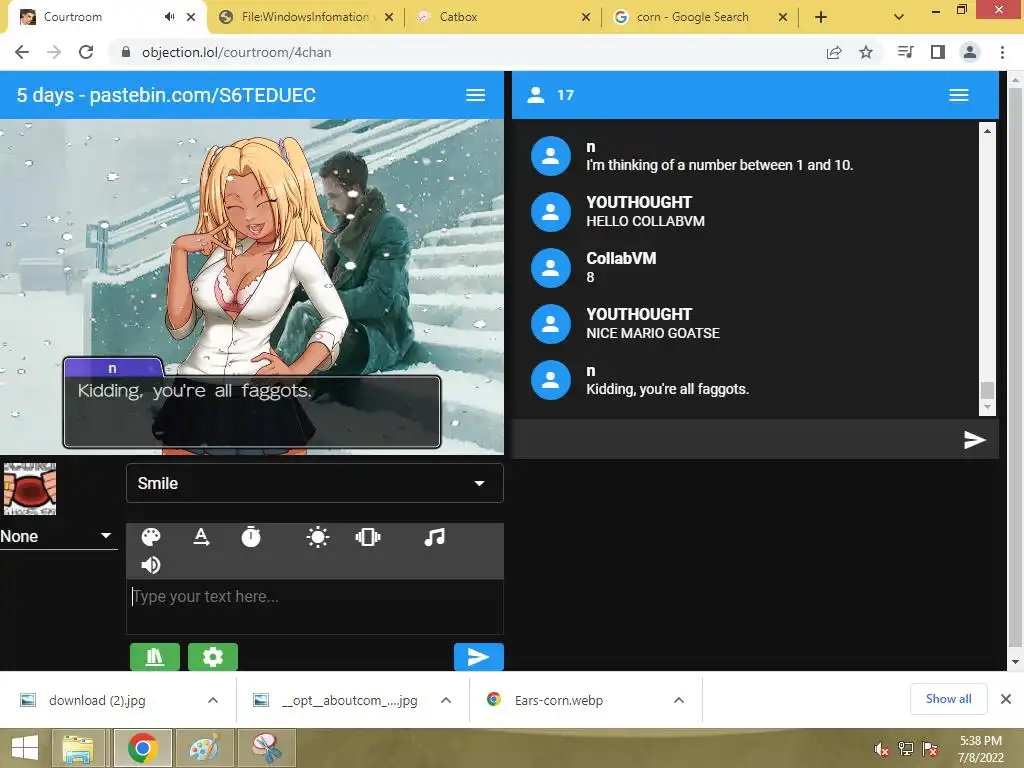Bookmark this page with star icon
The width and height of the screenshot is (1024, 768).
pyautogui.click(x=866, y=52)
